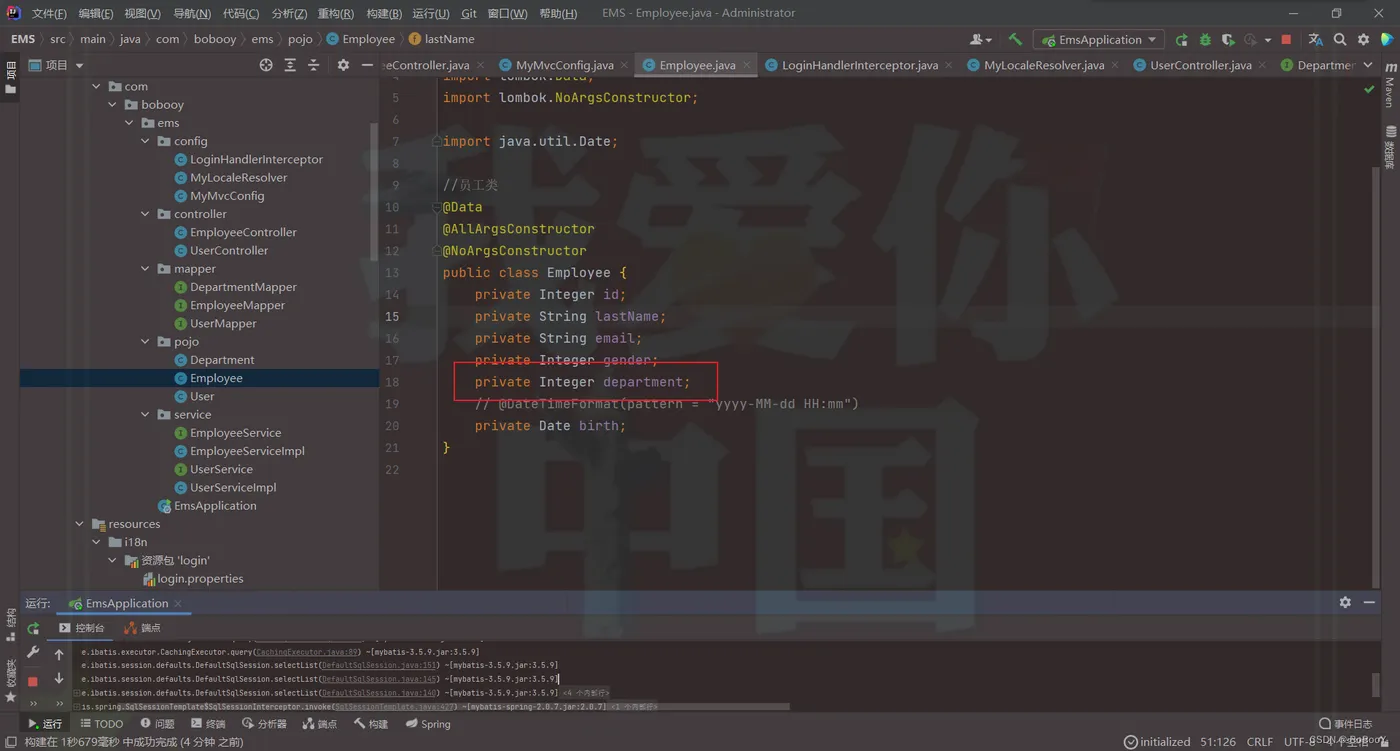
Task: Collapse the service package
Action: coord(146,415)
